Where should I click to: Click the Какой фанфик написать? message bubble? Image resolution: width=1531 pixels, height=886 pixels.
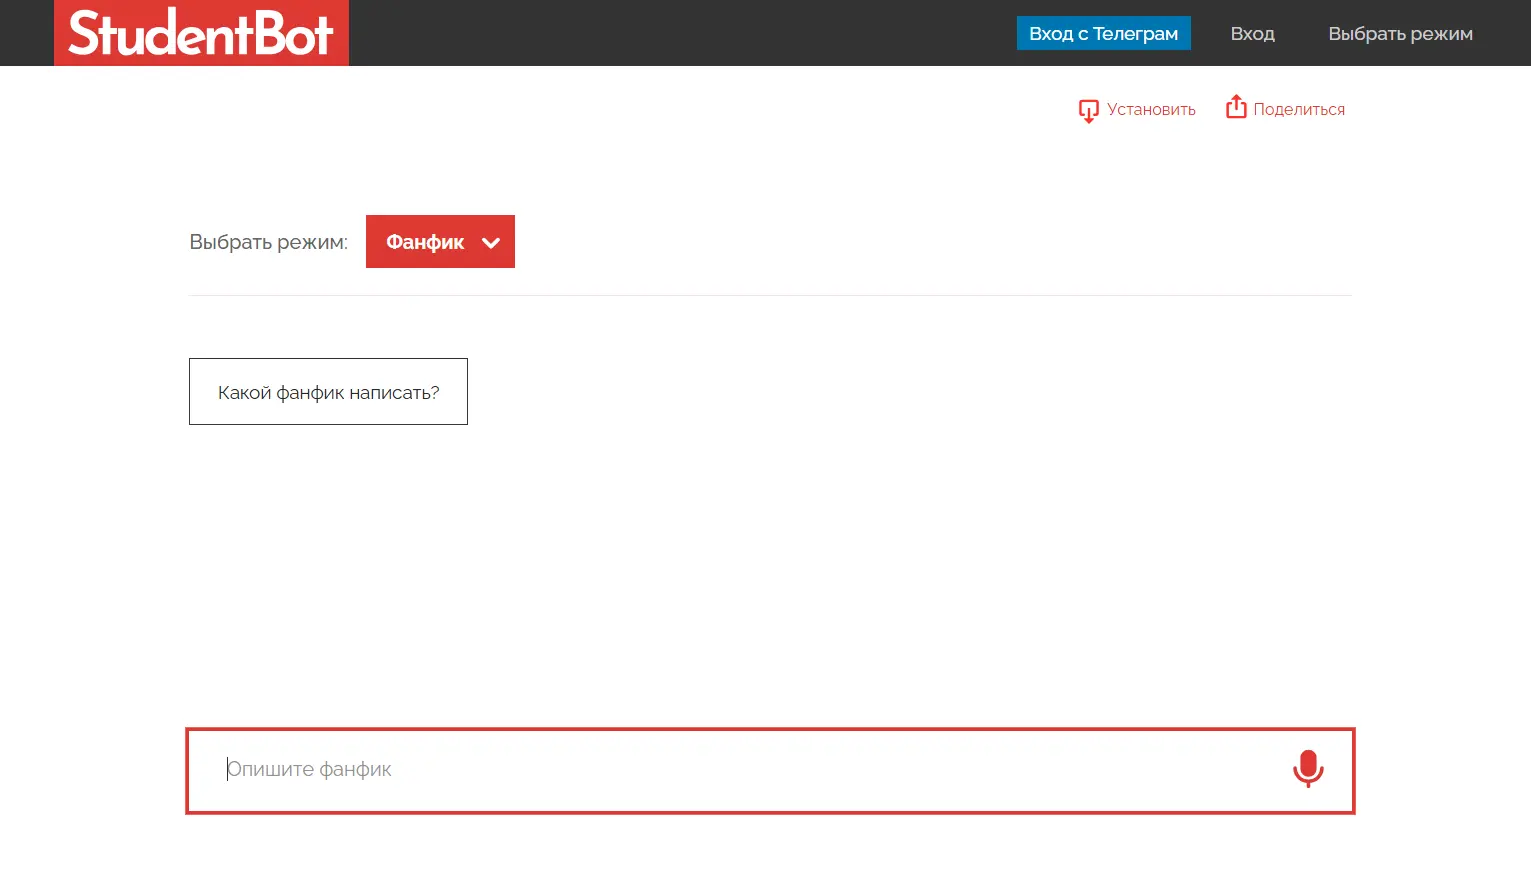(328, 392)
